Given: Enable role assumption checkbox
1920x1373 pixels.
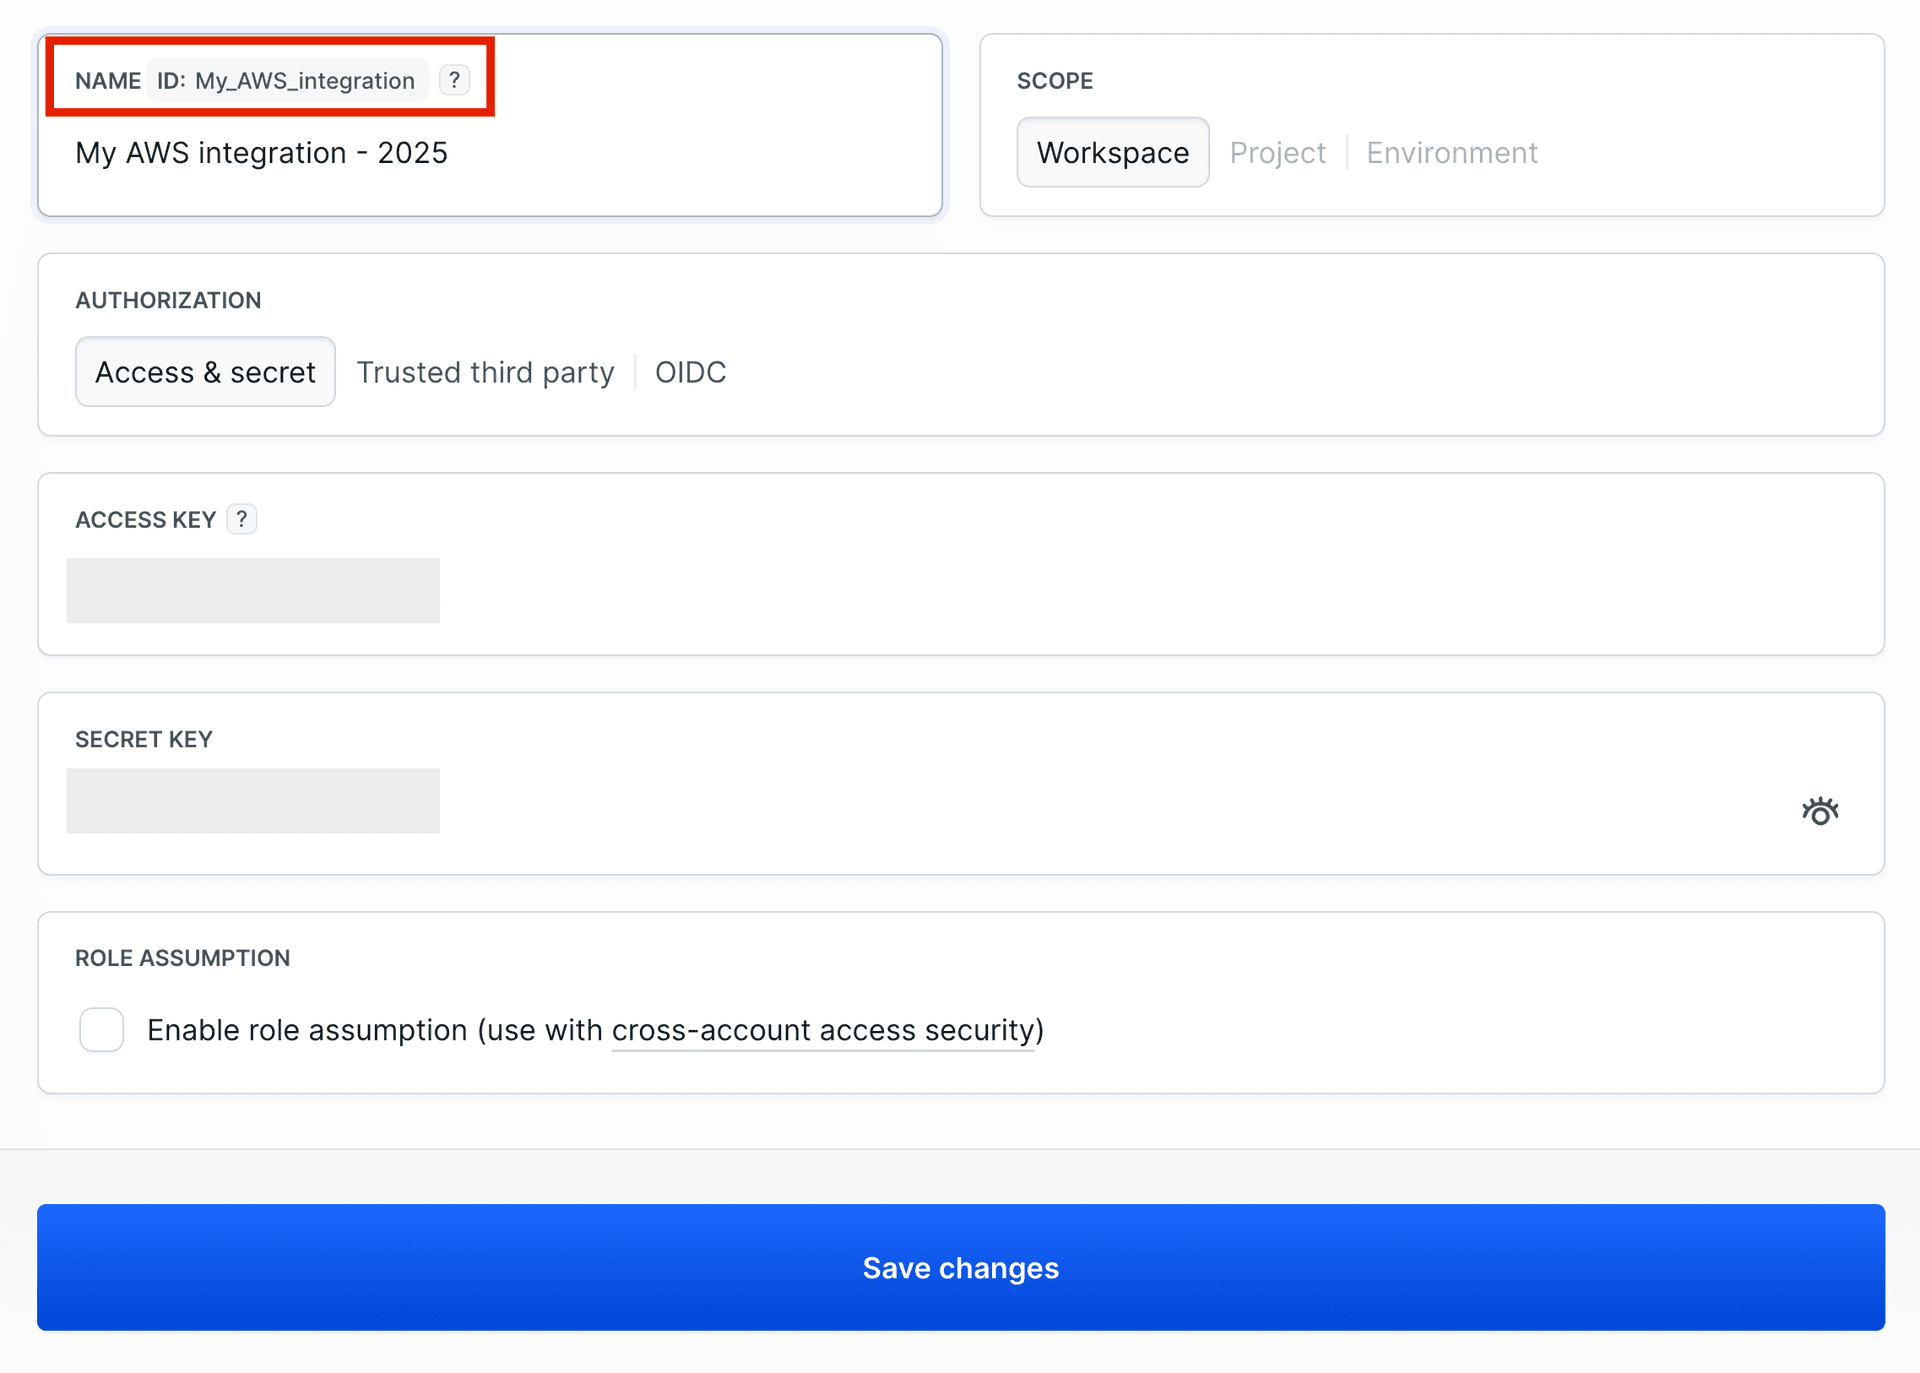Looking at the screenshot, I should click(x=101, y=1029).
